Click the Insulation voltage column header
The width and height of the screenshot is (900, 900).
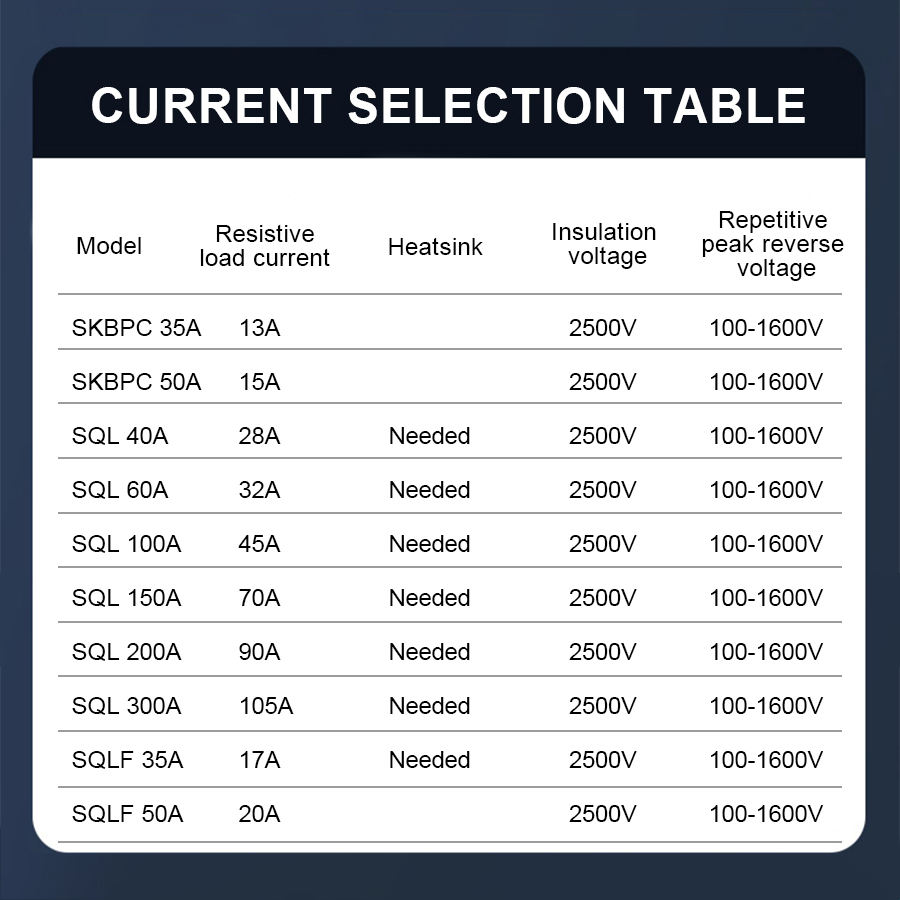pos(604,244)
